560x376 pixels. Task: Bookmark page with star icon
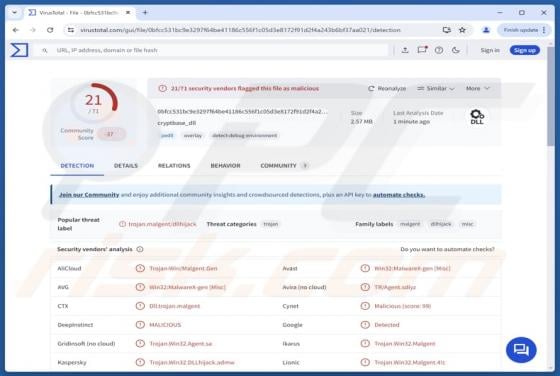coord(462,30)
